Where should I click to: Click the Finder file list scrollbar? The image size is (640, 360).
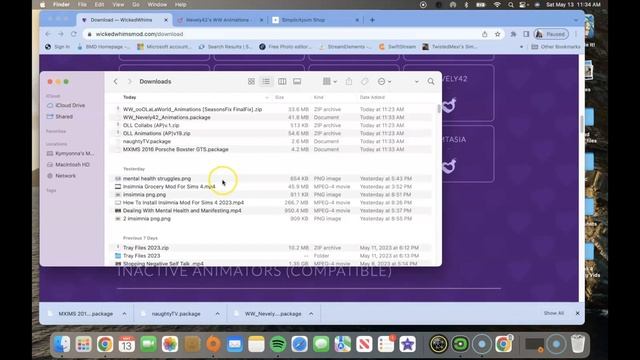point(439,109)
